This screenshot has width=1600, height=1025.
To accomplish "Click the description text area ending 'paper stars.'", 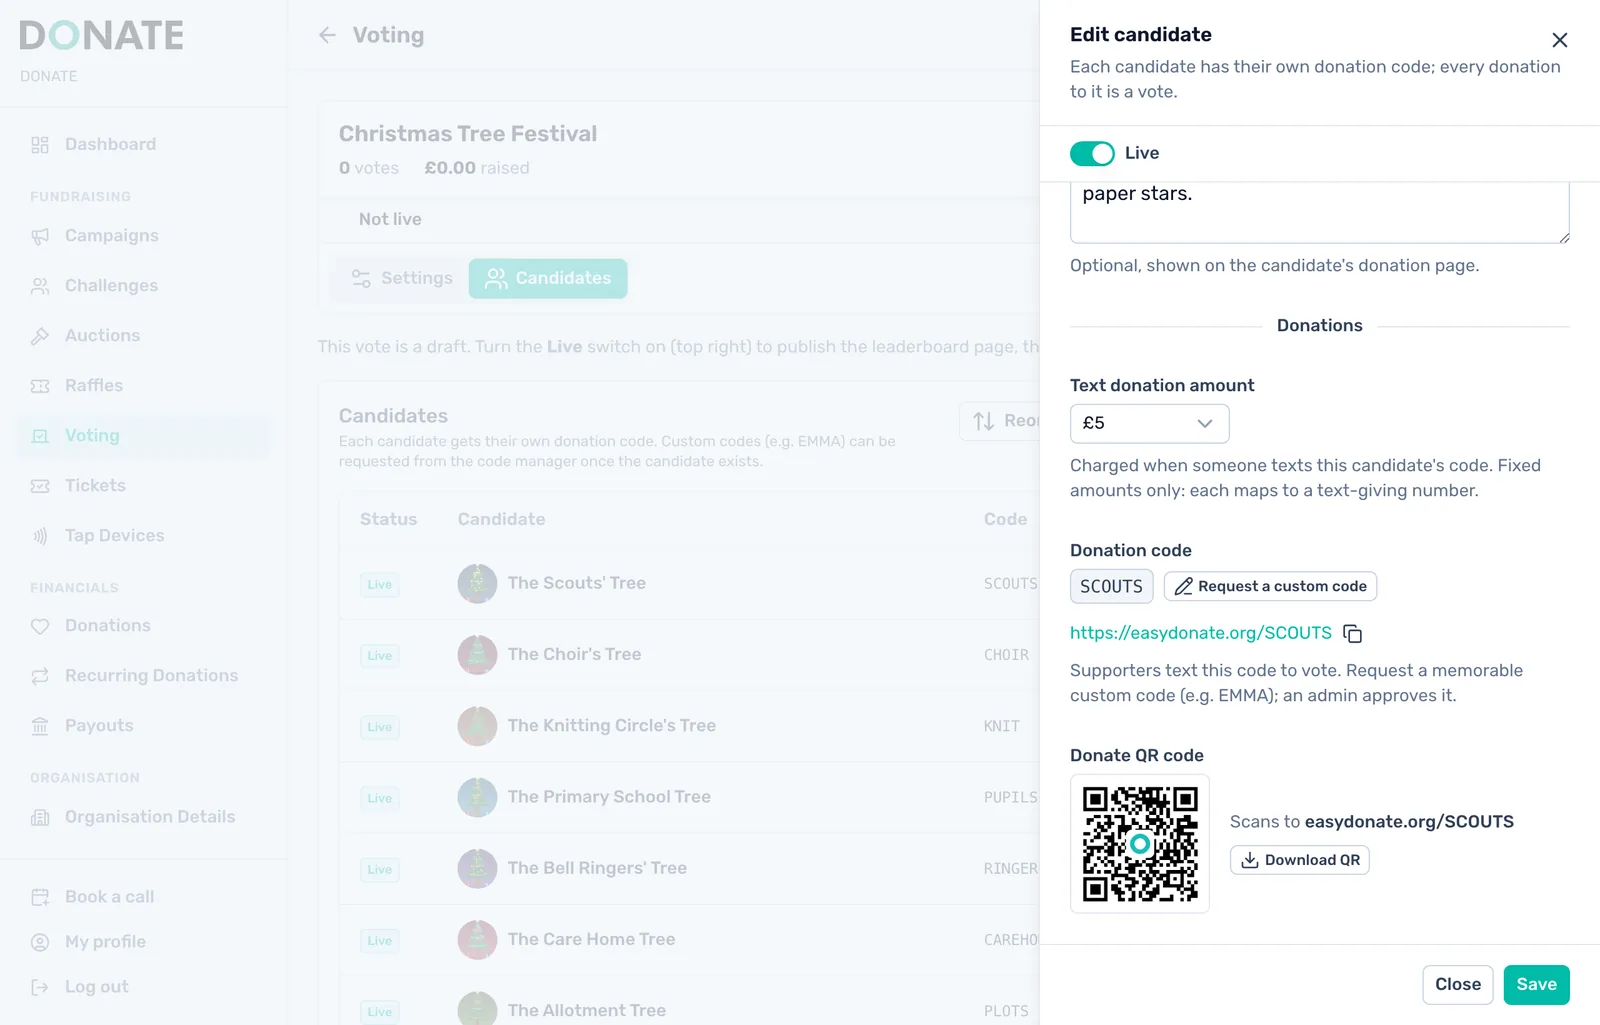I will [x=1319, y=212].
